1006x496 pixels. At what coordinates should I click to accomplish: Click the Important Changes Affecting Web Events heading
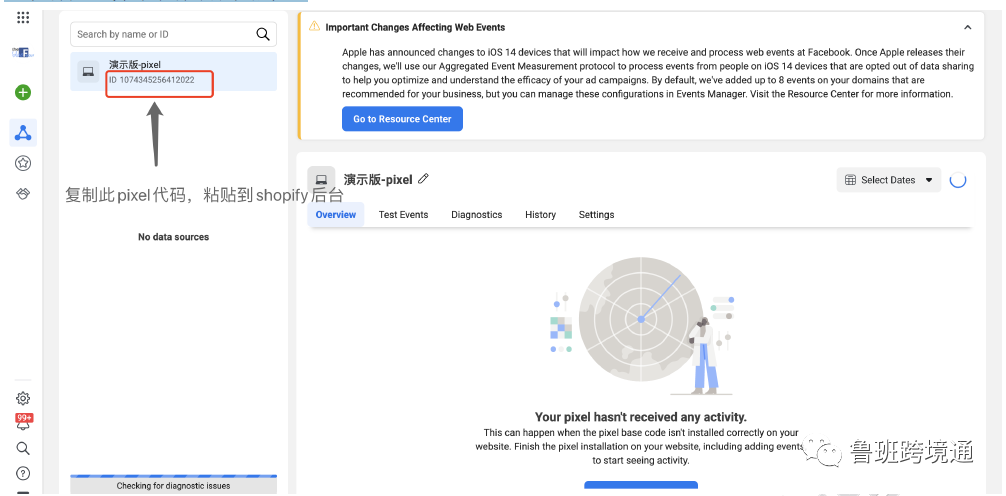pyautogui.click(x=415, y=27)
